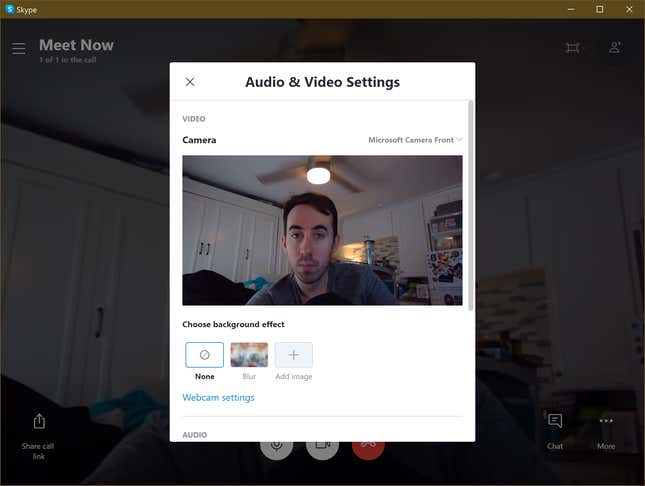Open the Chat panel
This screenshot has width=645, height=486.
pyautogui.click(x=555, y=421)
